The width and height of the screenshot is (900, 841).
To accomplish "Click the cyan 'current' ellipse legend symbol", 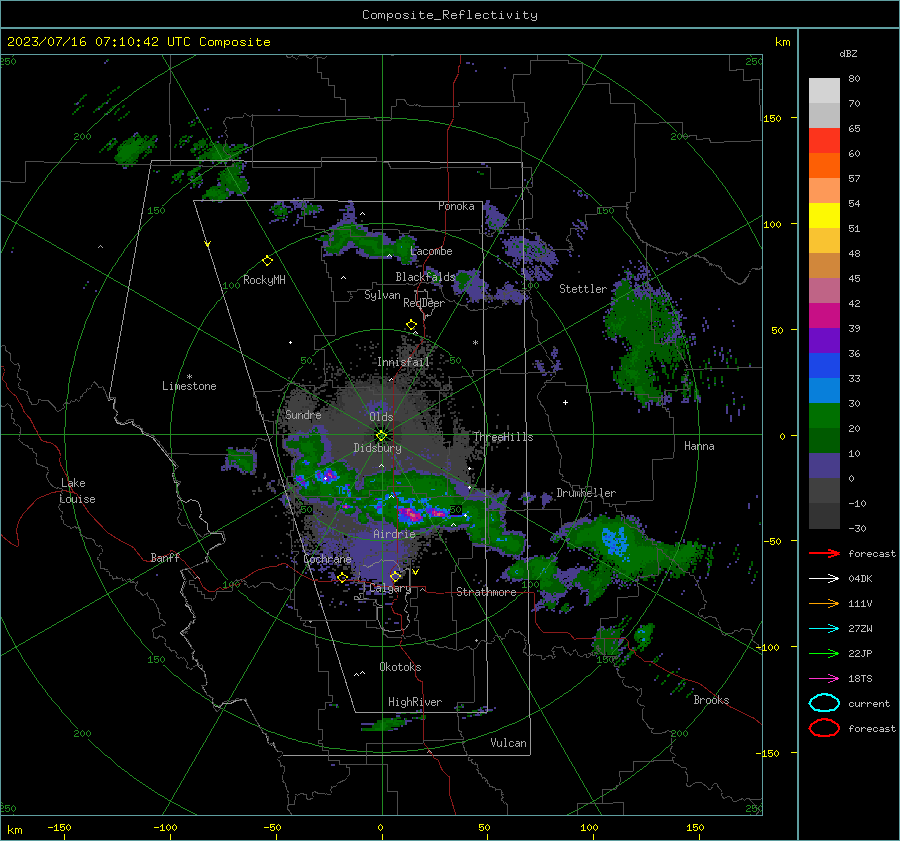I will [824, 703].
